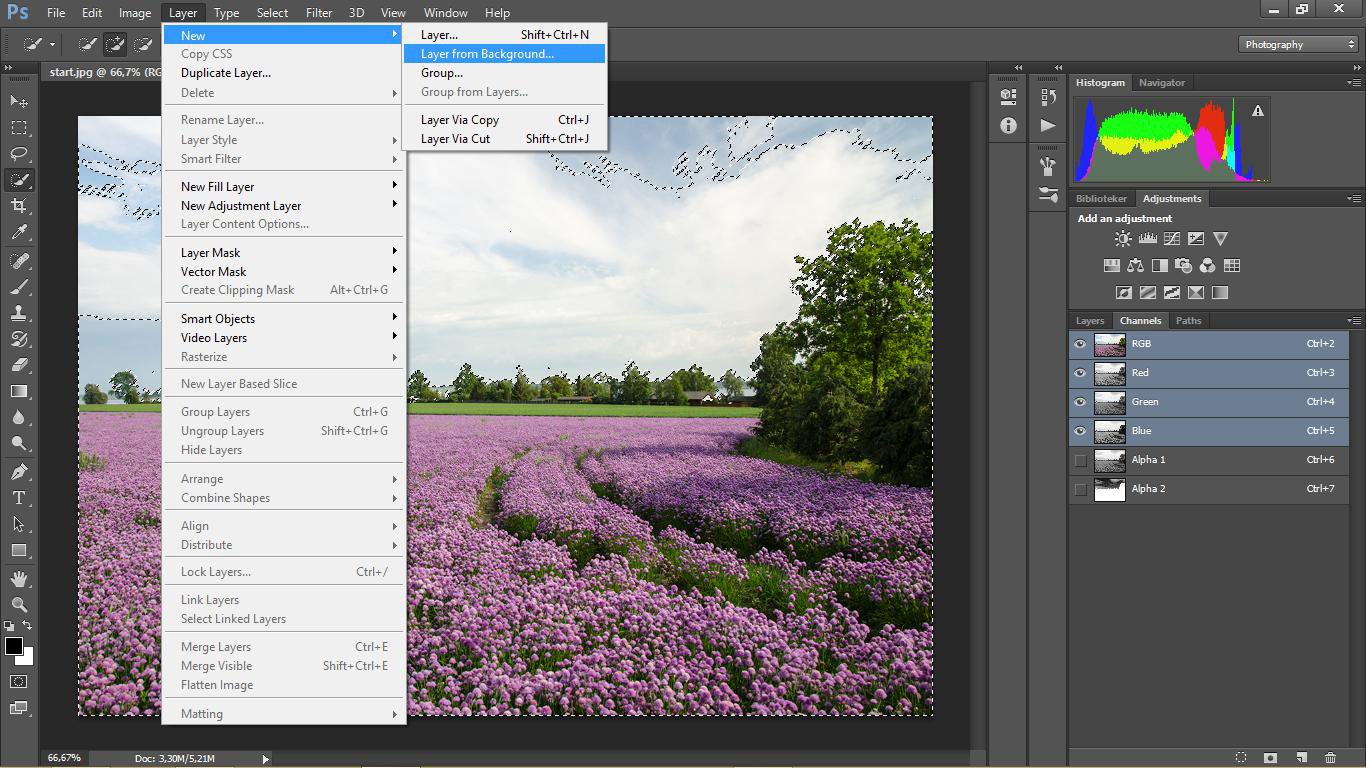Screen dimensions: 1366x768
Task: Add a Brightness/Contrast adjustment
Action: (x=1123, y=239)
